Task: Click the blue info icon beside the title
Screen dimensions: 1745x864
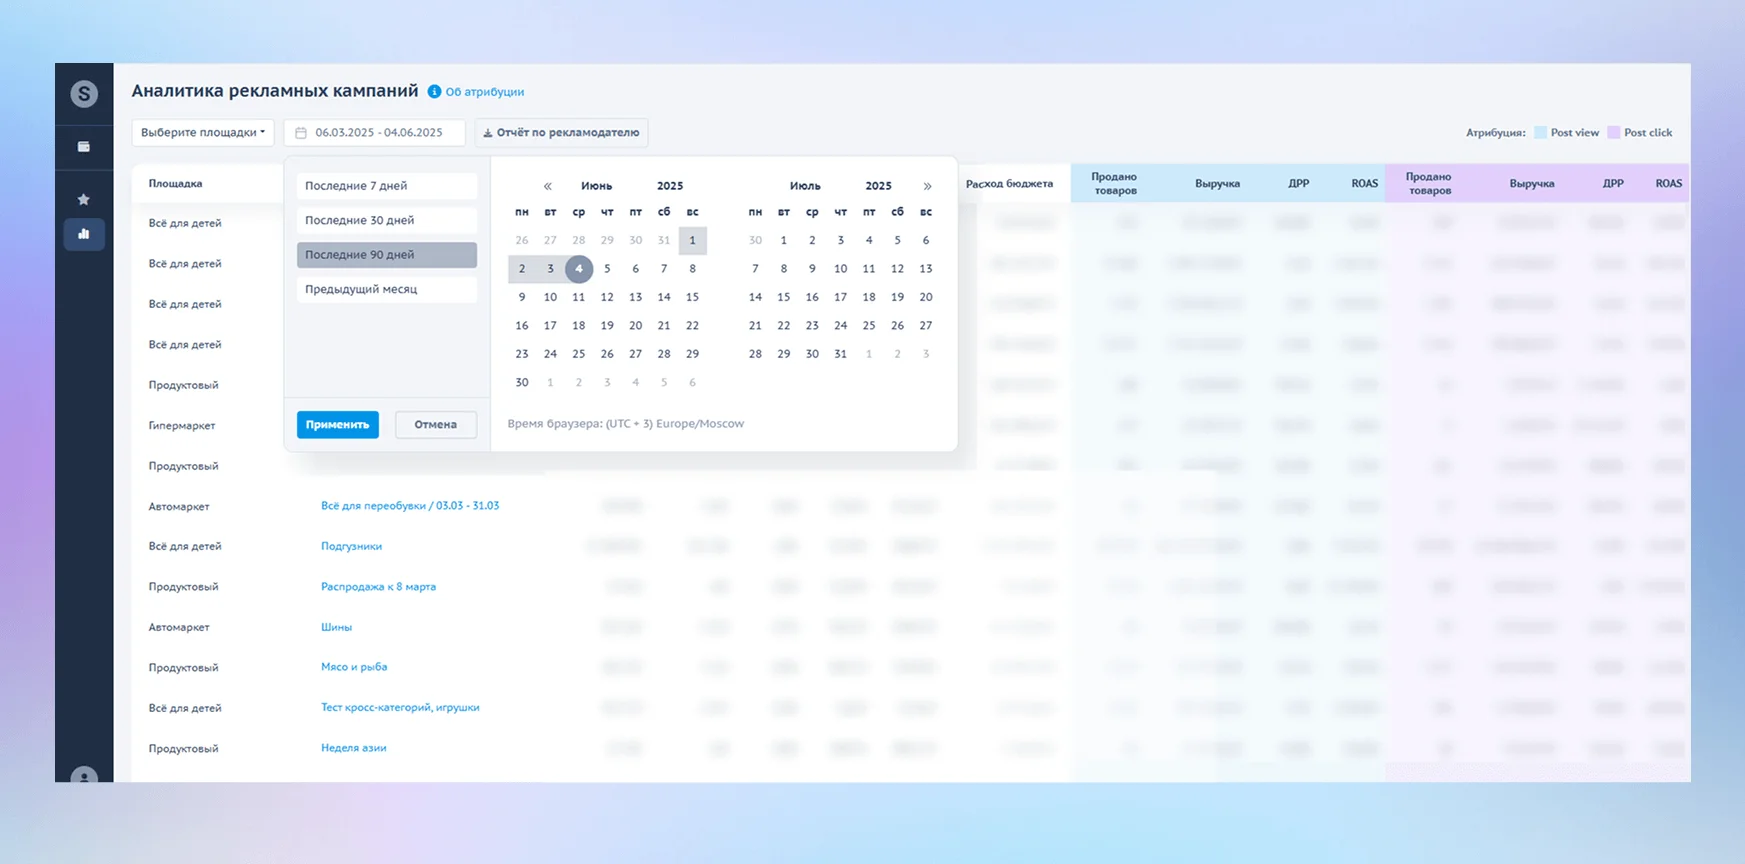Action: (x=434, y=92)
